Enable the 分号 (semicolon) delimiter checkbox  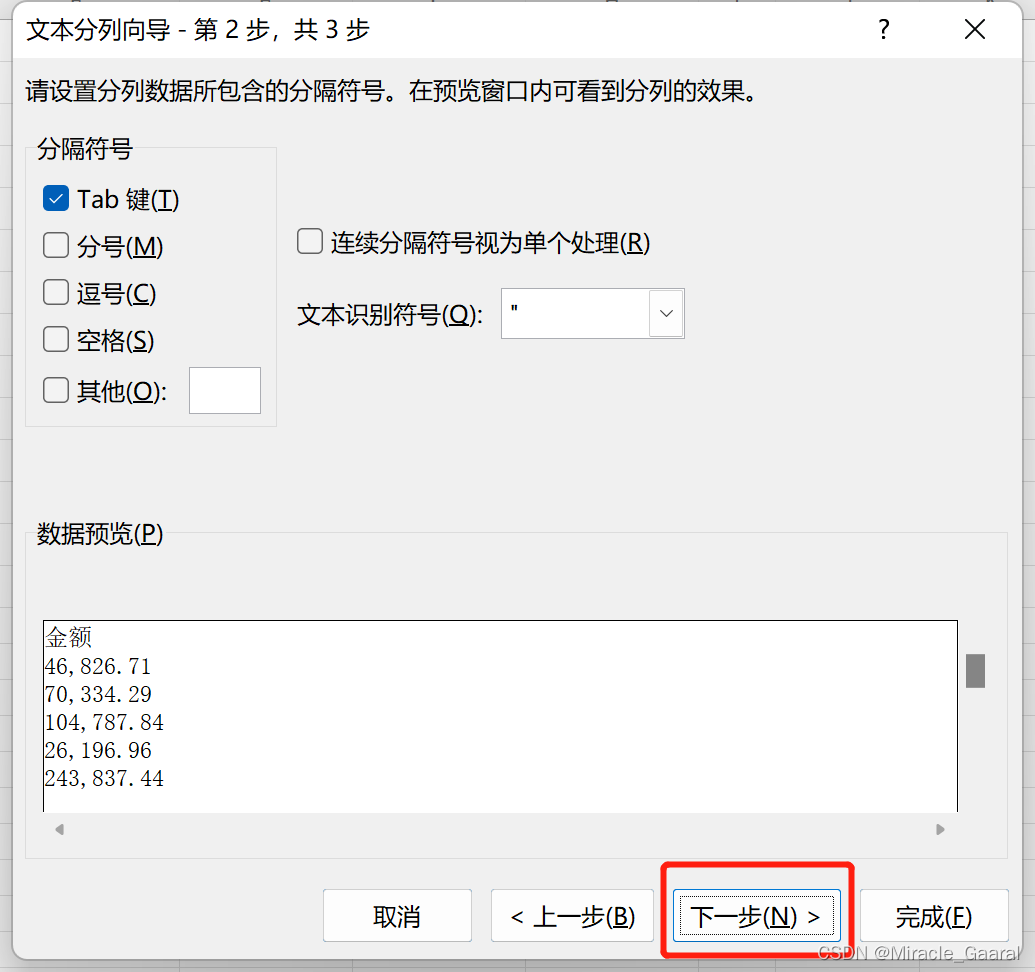tap(56, 245)
